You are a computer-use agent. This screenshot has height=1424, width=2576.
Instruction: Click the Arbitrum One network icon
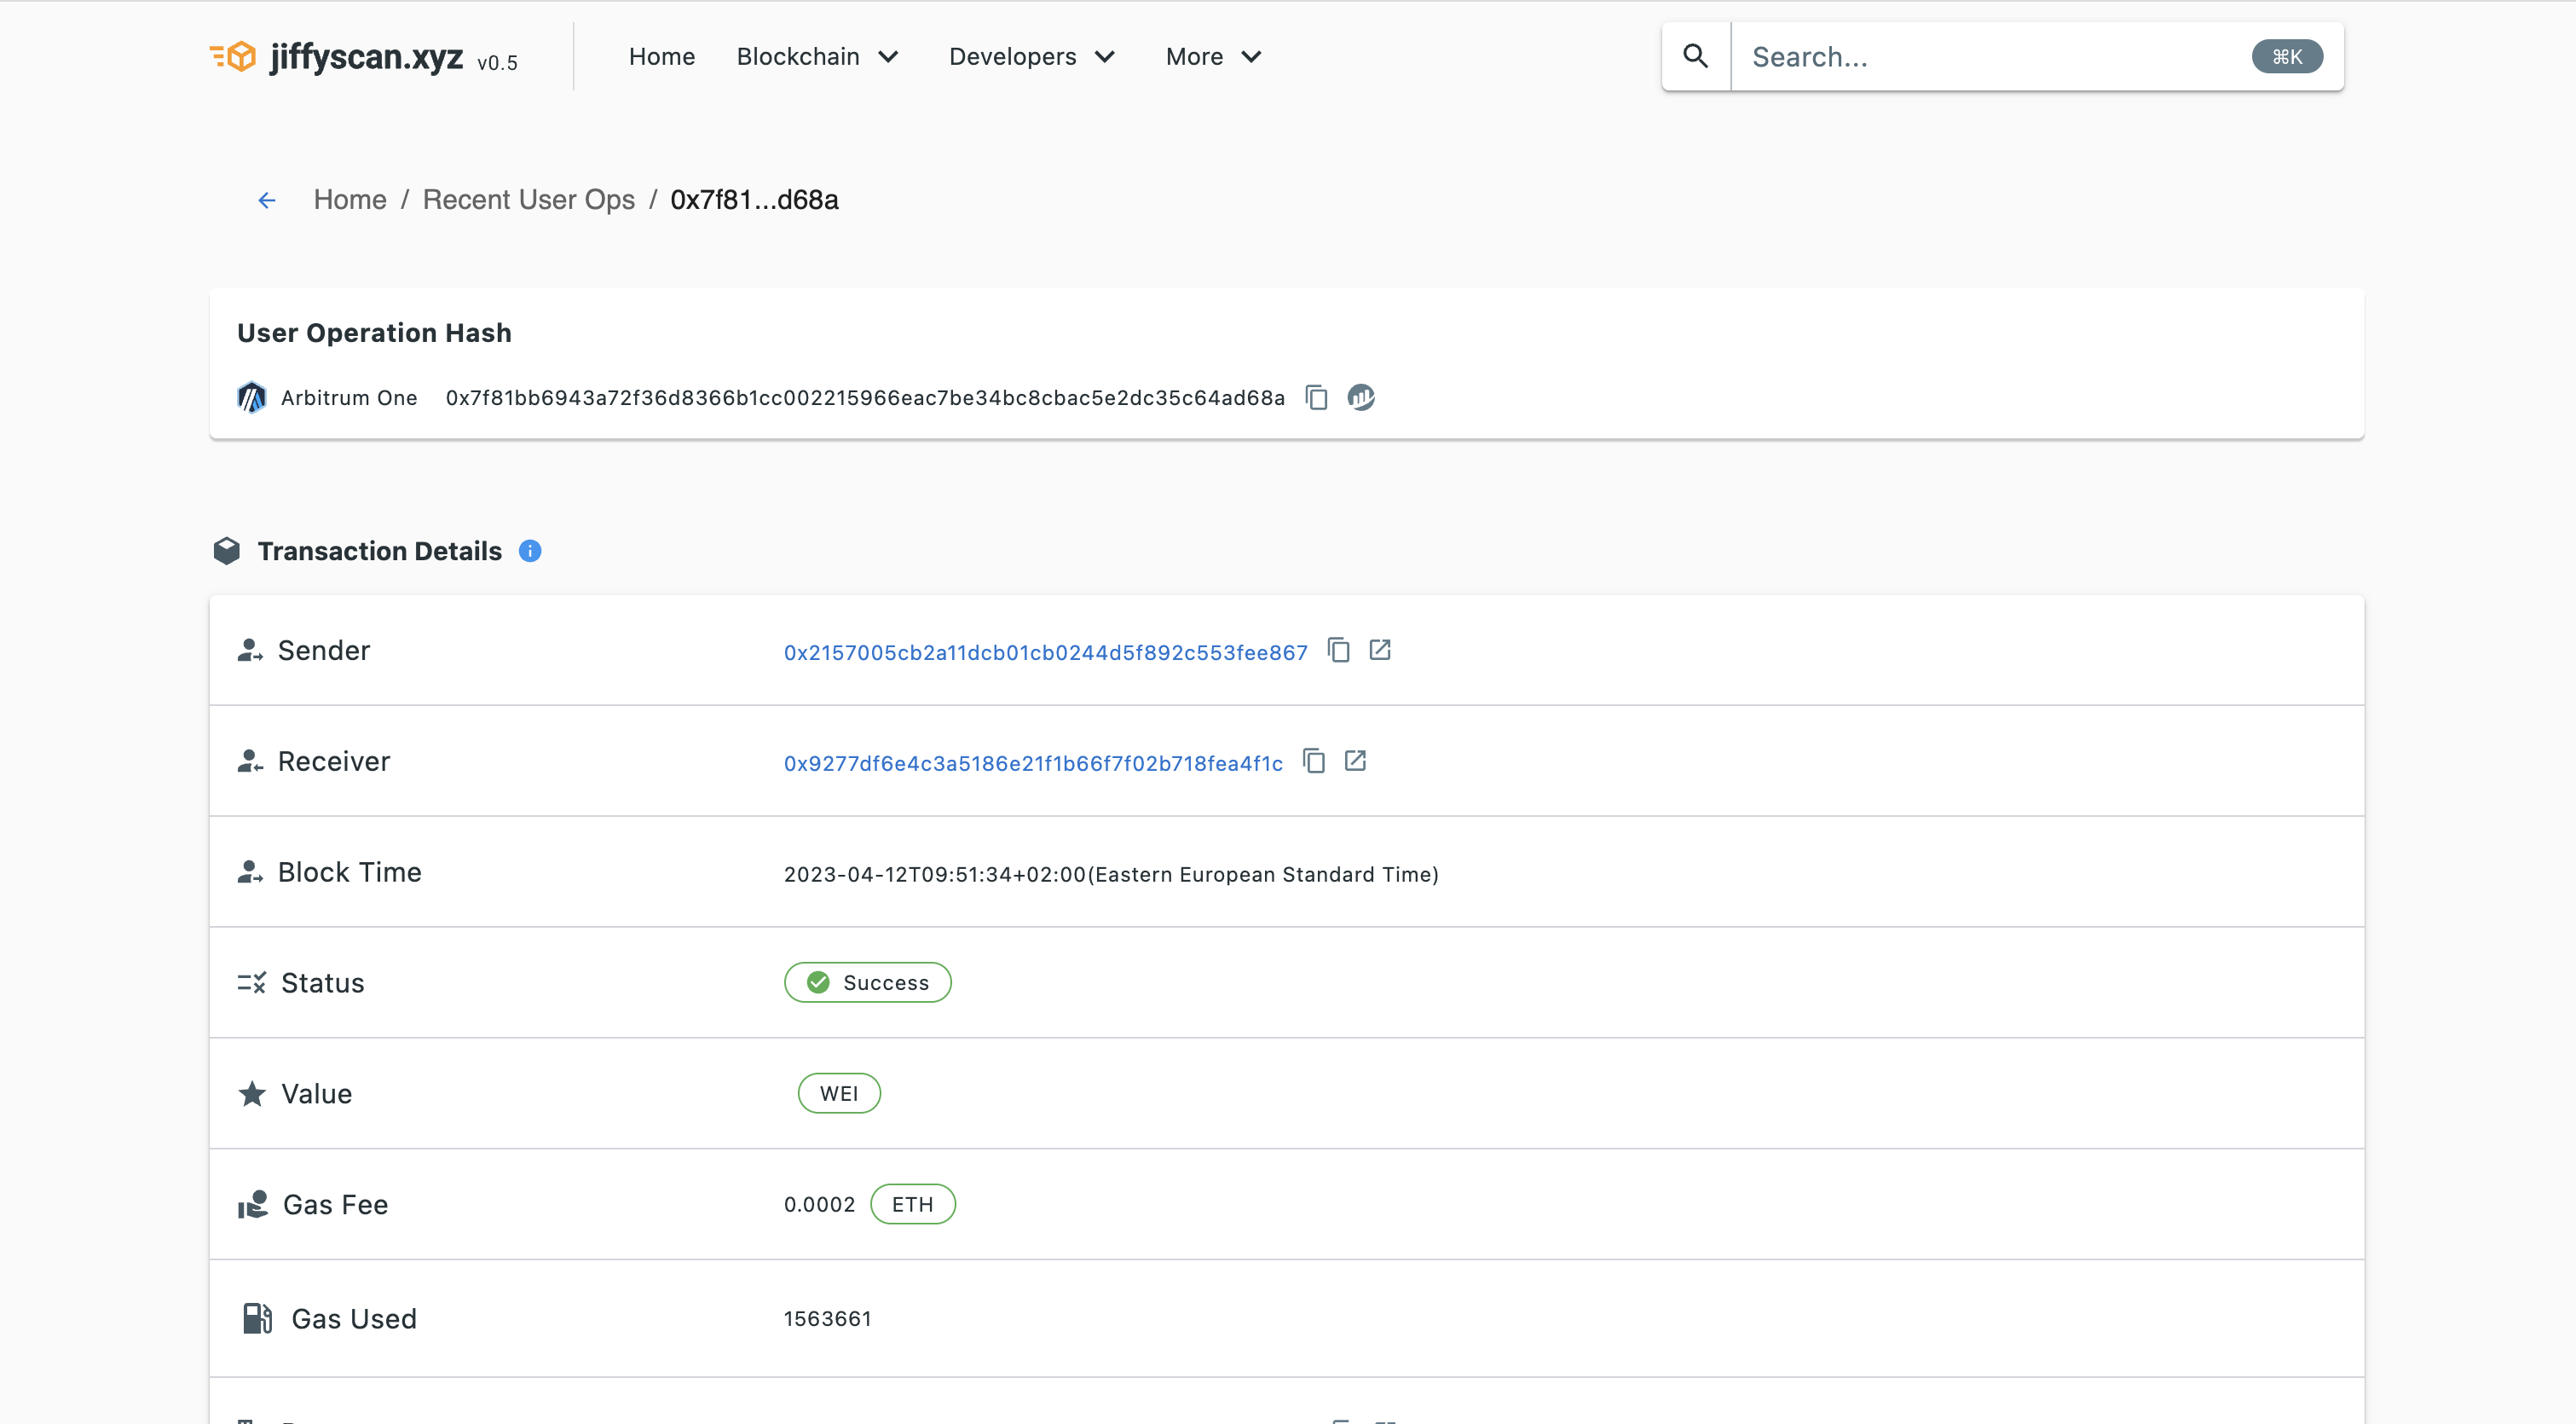point(252,397)
